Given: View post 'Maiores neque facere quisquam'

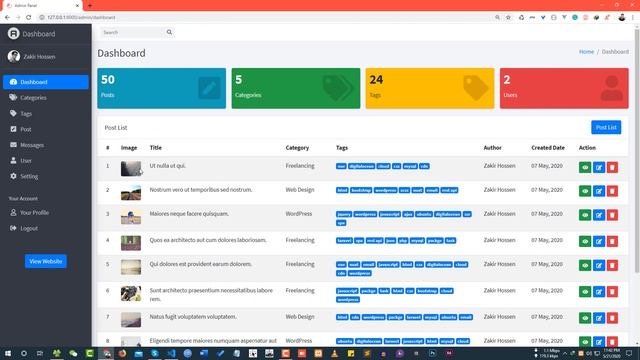Looking at the screenshot, I should (x=585, y=215).
